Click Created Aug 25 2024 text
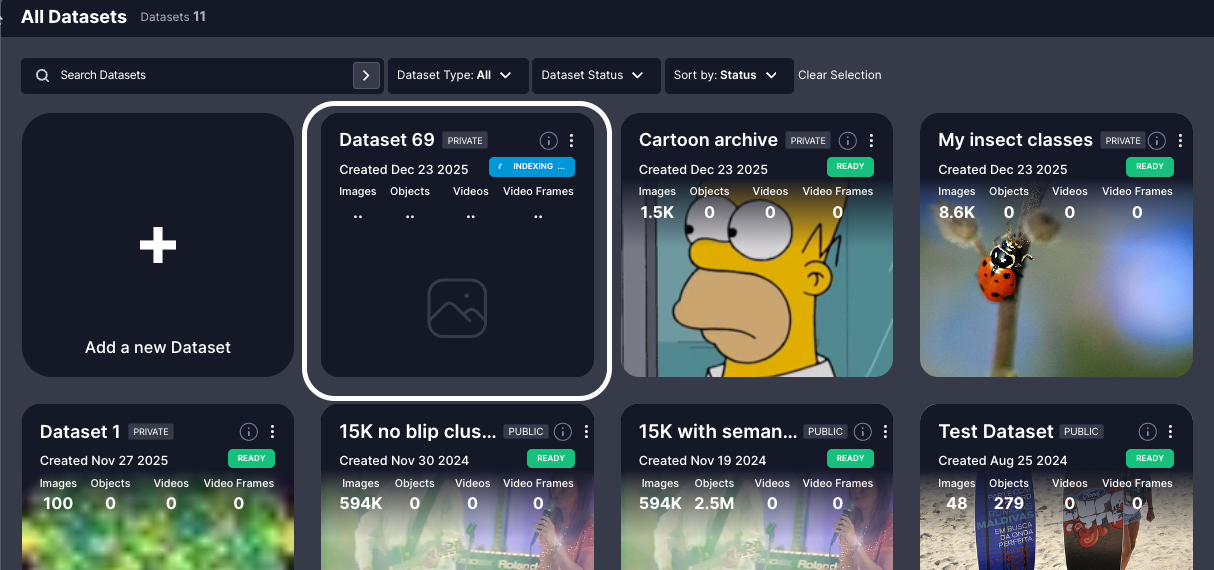Screen dimensions: 1214x570 pos(1003,461)
